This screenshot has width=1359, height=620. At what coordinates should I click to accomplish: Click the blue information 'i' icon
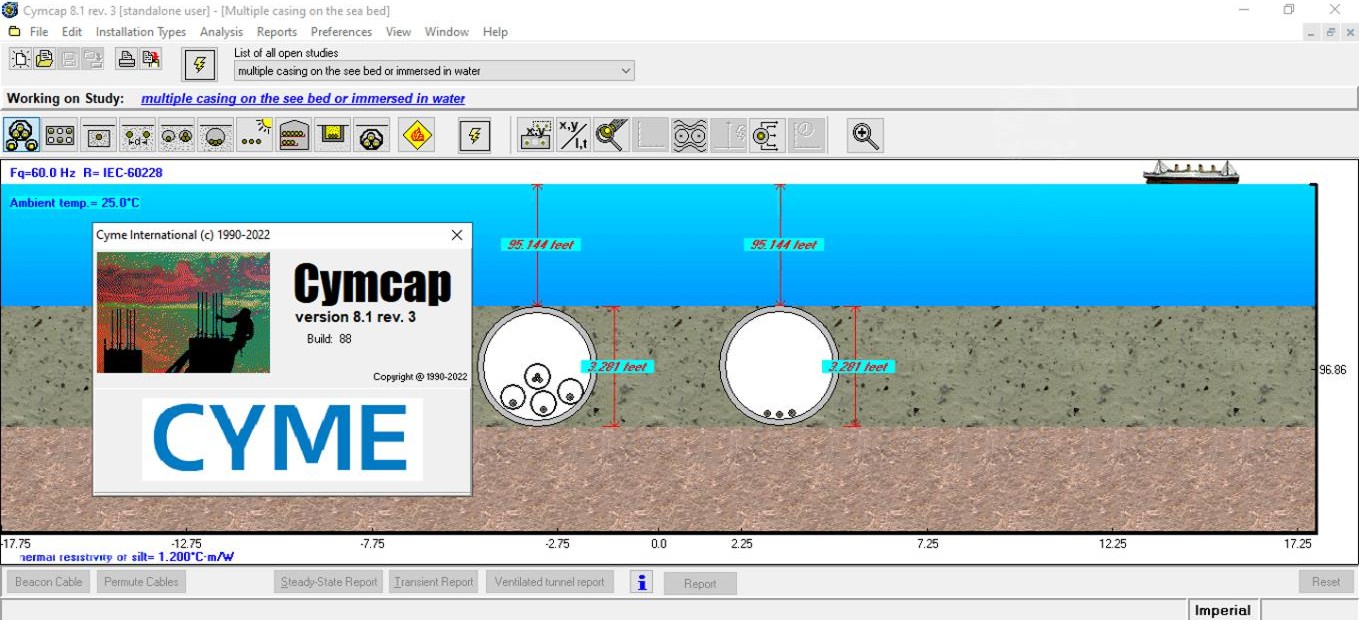pos(642,582)
